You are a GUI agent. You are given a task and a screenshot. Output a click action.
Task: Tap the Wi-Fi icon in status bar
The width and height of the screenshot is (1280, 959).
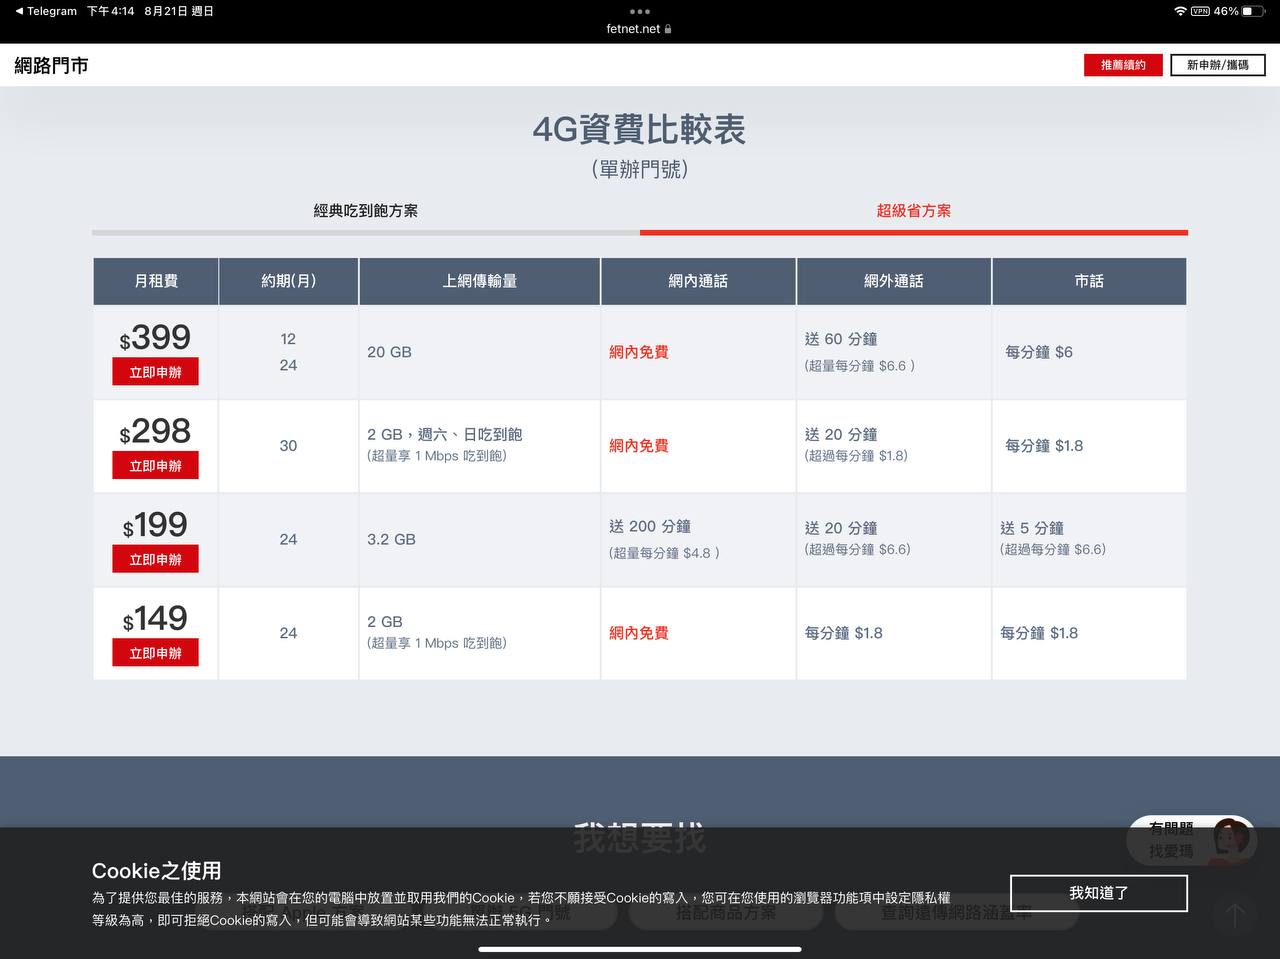1180,11
